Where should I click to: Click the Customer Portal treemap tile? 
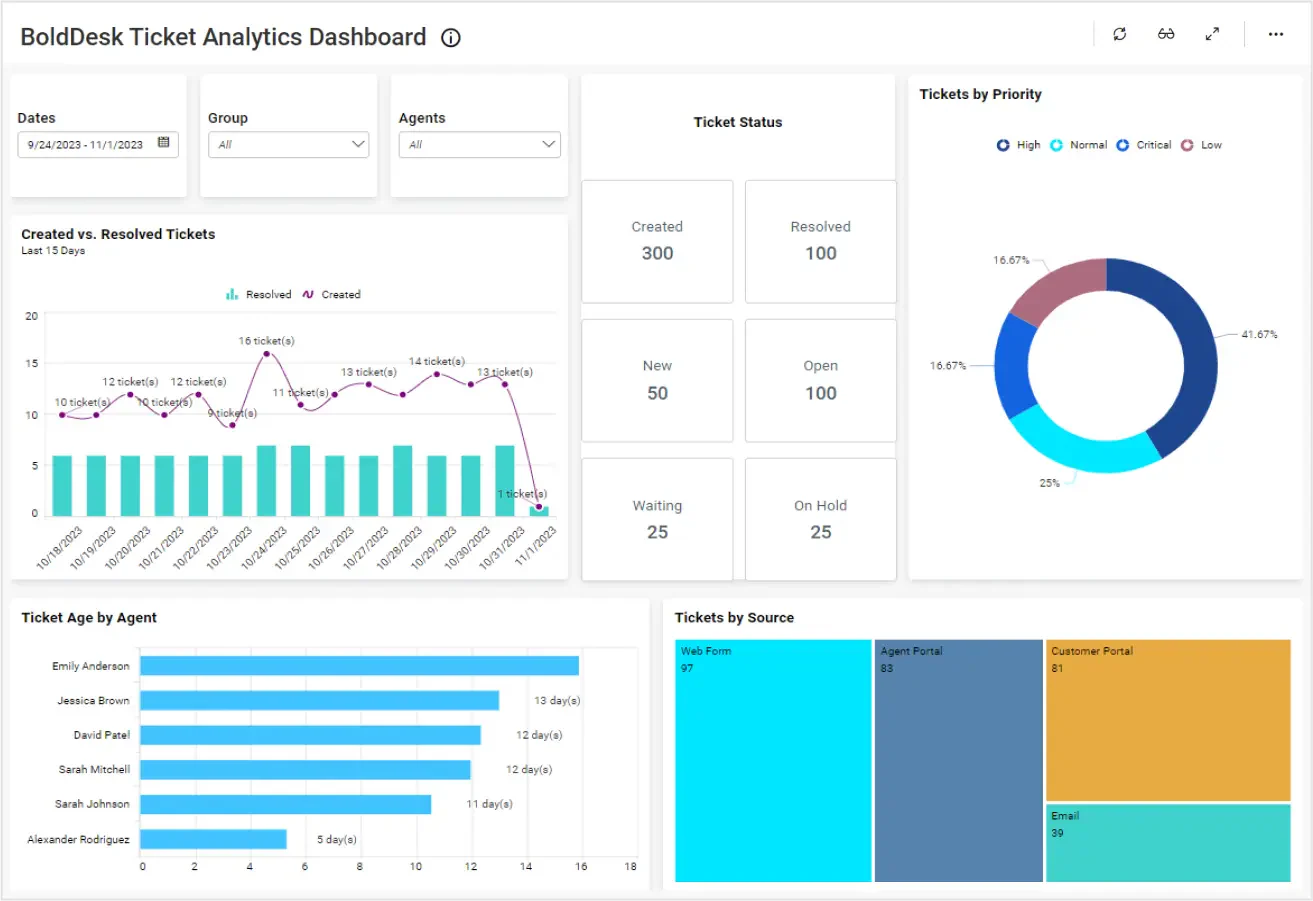point(1168,720)
